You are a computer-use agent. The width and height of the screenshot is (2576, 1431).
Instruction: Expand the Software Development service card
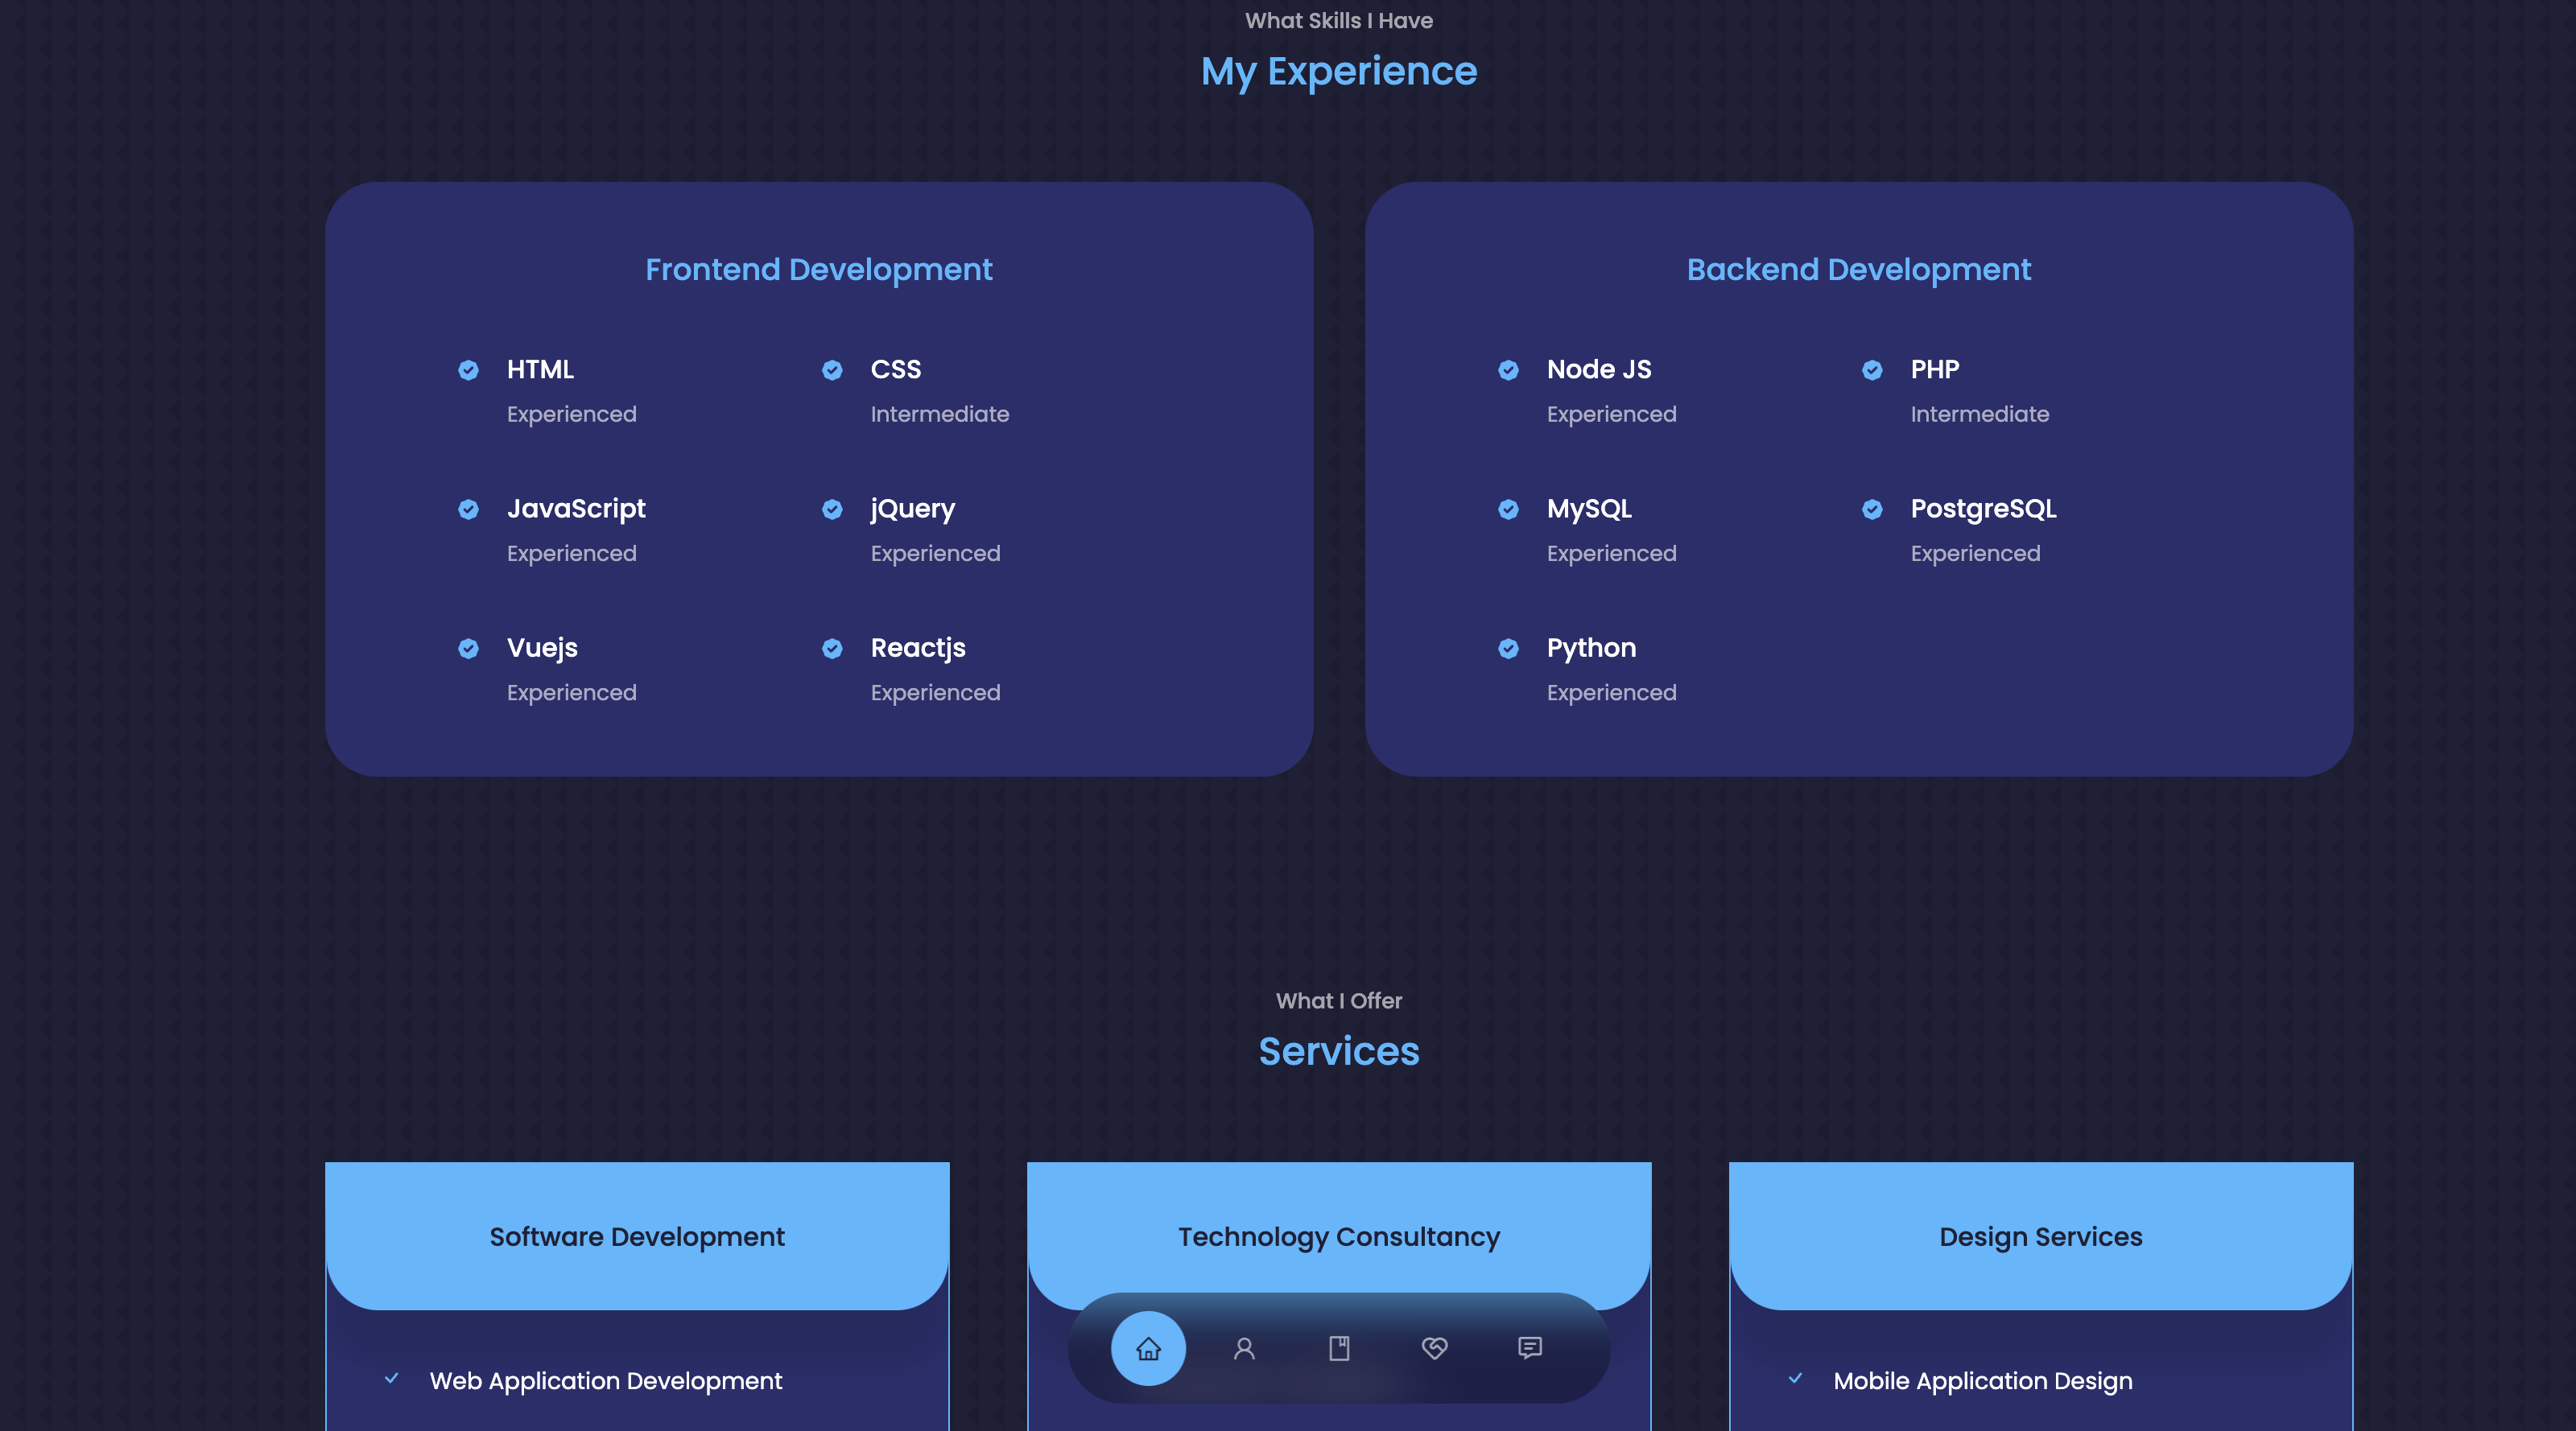[x=637, y=1237]
